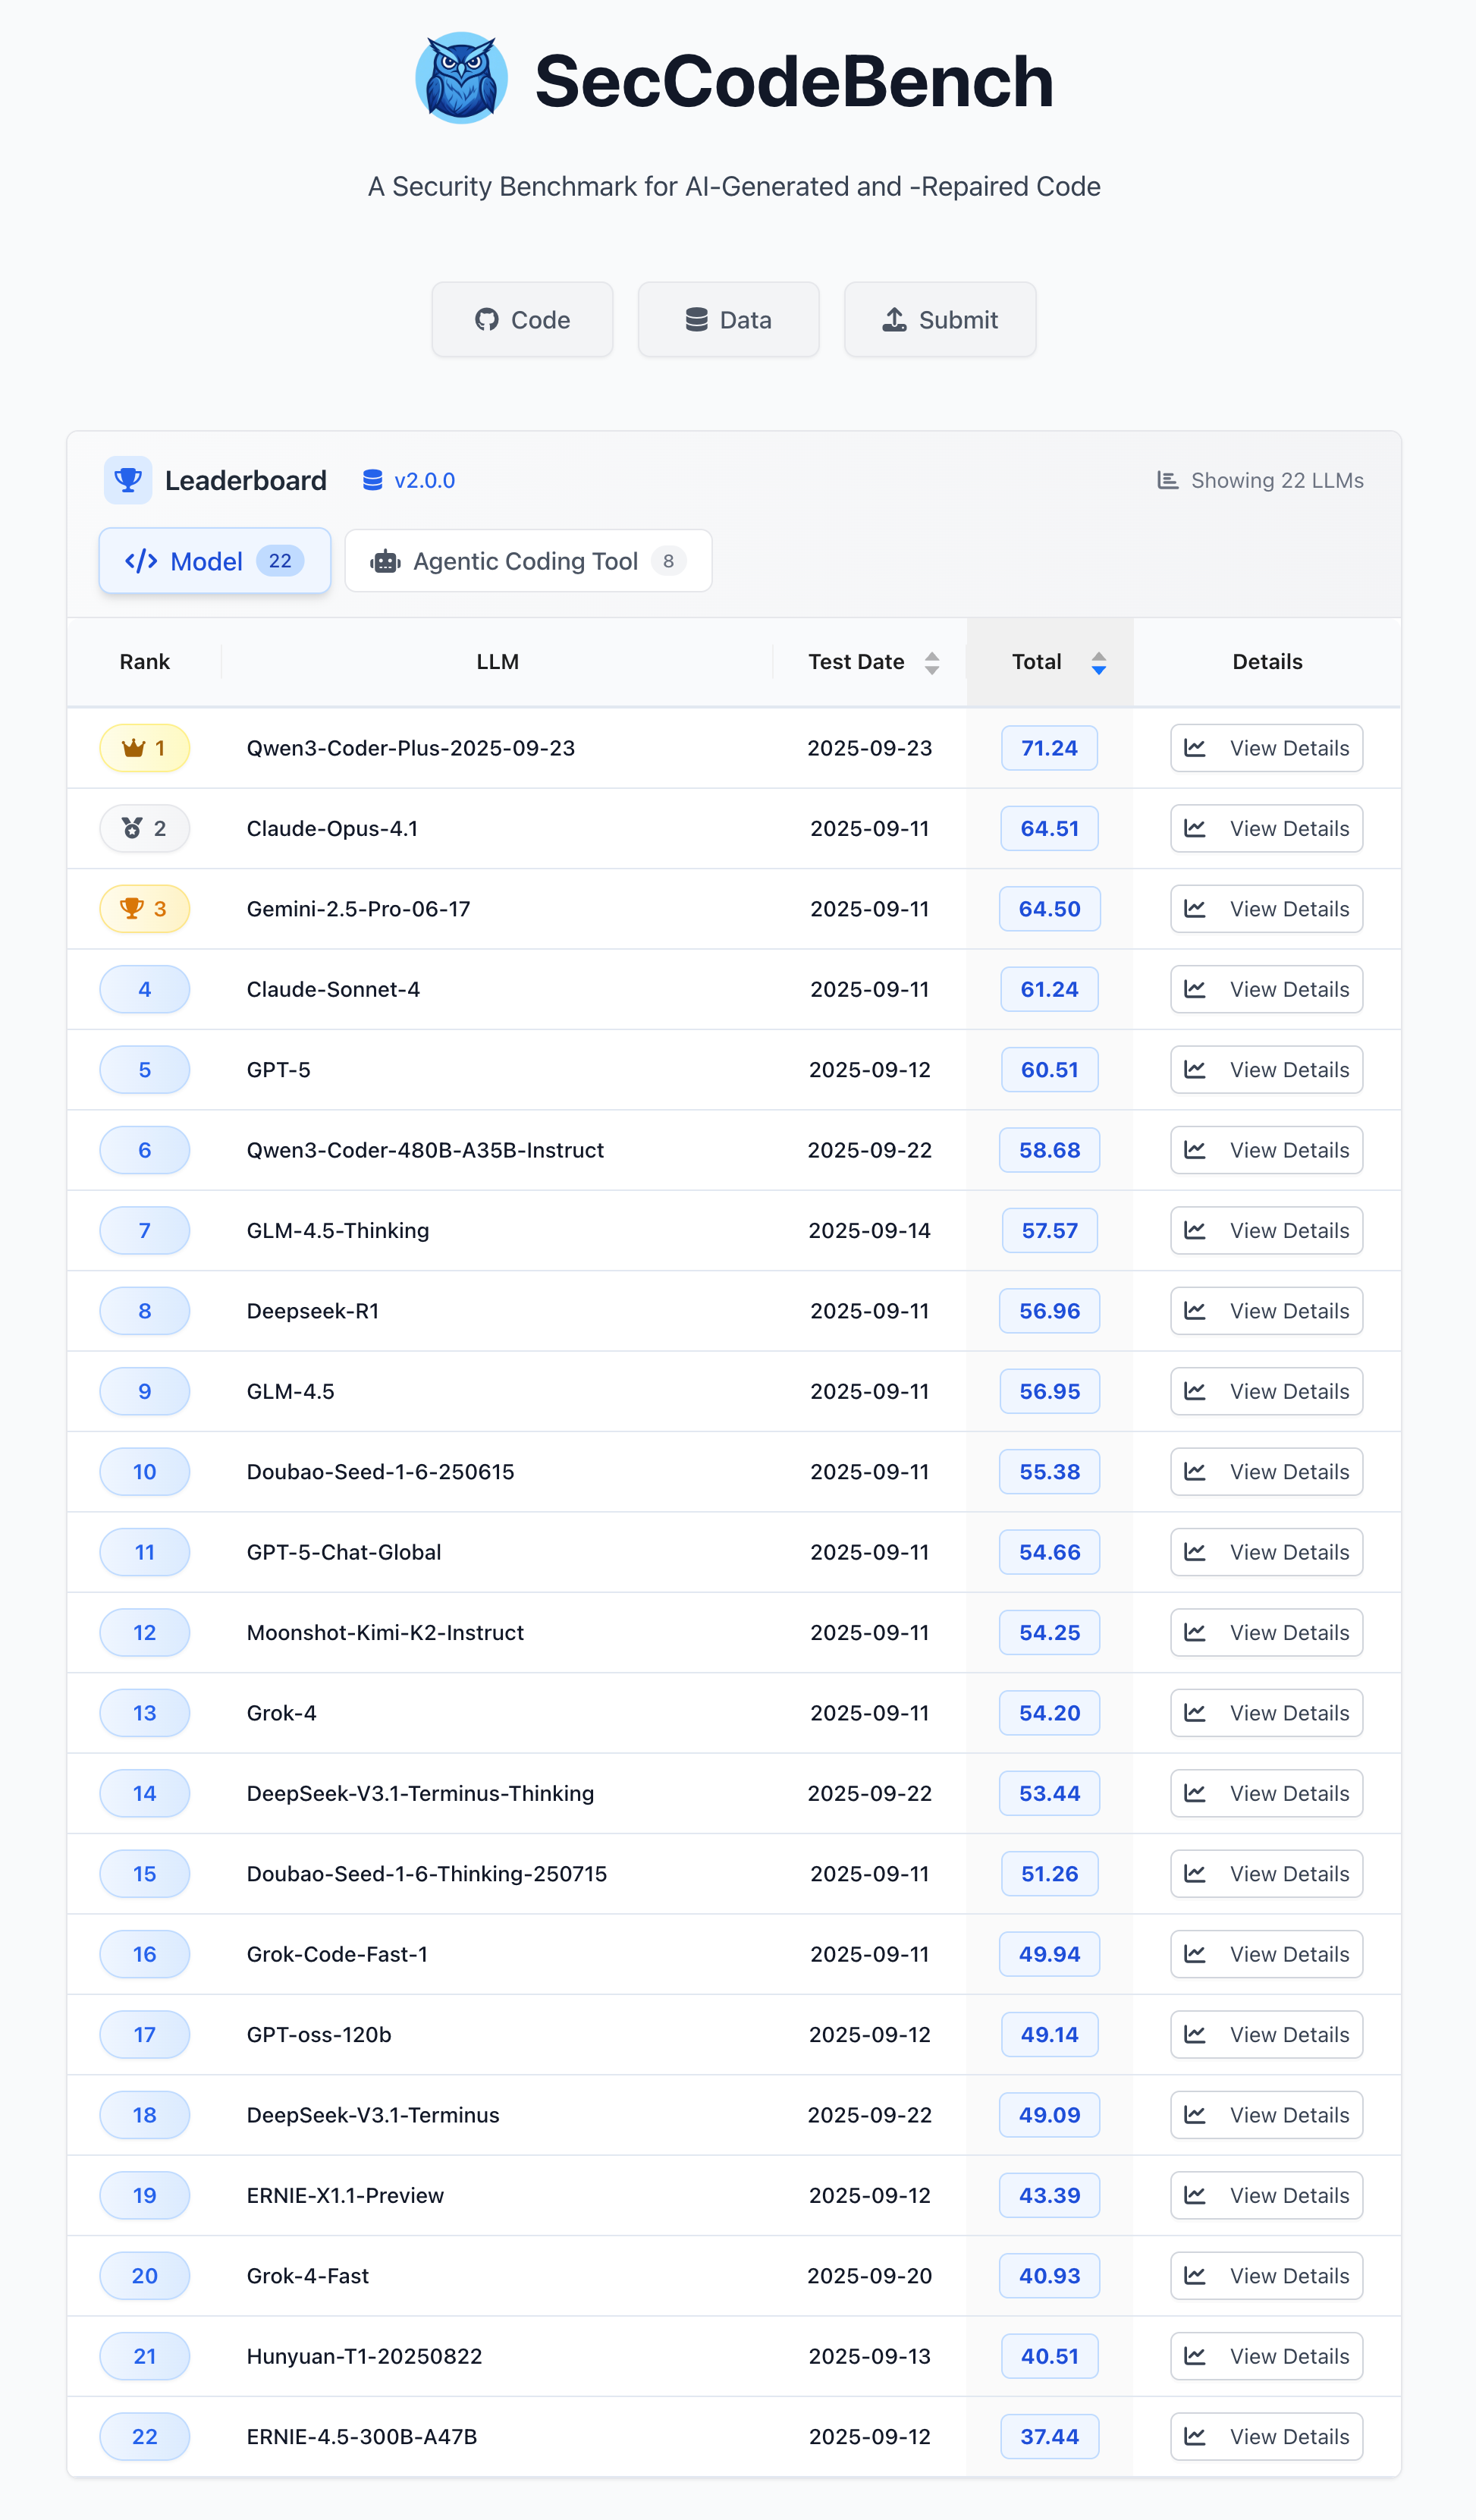This screenshot has height=2520, width=1476.
Task: Click chart icon in Grok-4 row
Action: point(1195,1713)
